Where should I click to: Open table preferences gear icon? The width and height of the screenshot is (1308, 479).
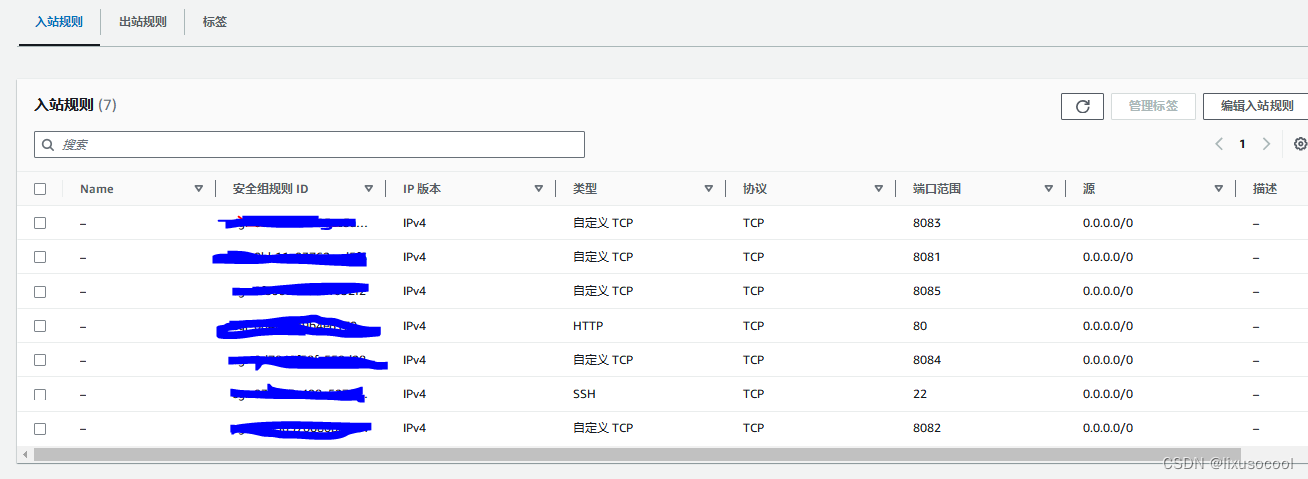coord(1300,144)
